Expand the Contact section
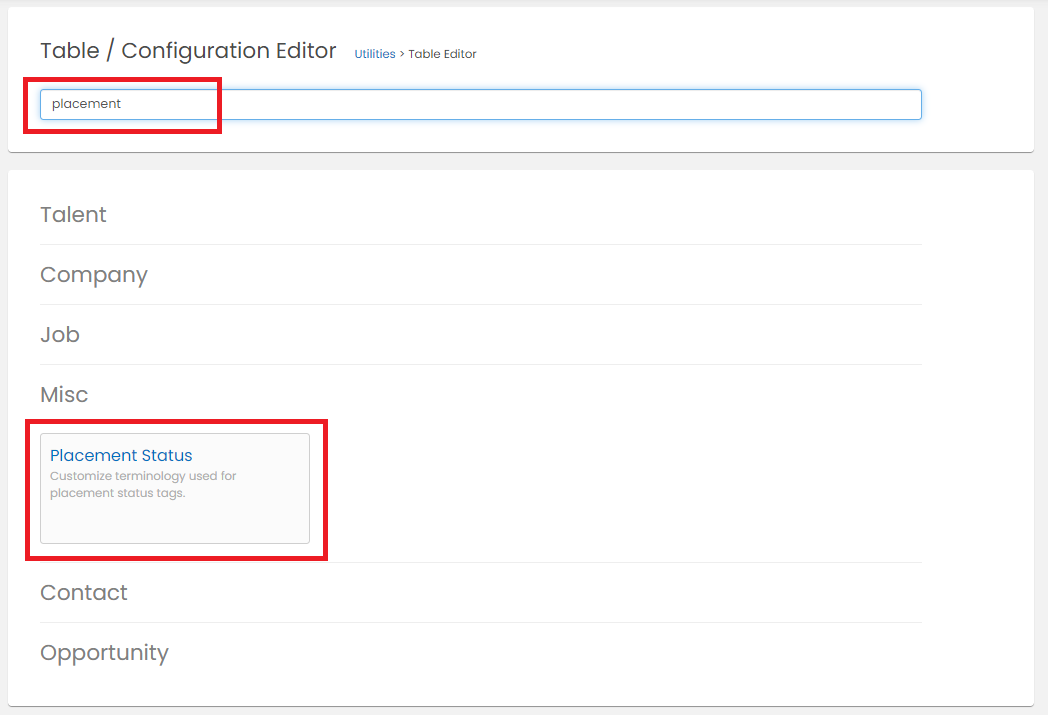 click(84, 593)
